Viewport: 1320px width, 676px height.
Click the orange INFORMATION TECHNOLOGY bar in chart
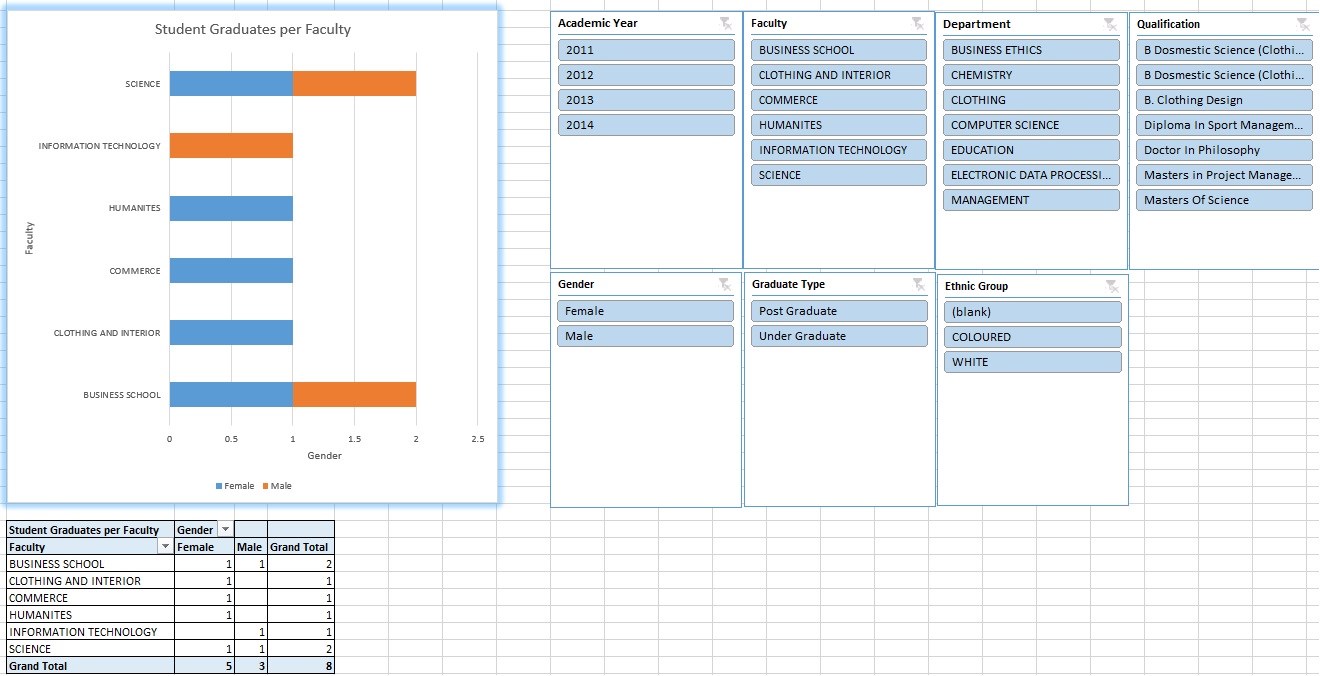pos(231,146)
